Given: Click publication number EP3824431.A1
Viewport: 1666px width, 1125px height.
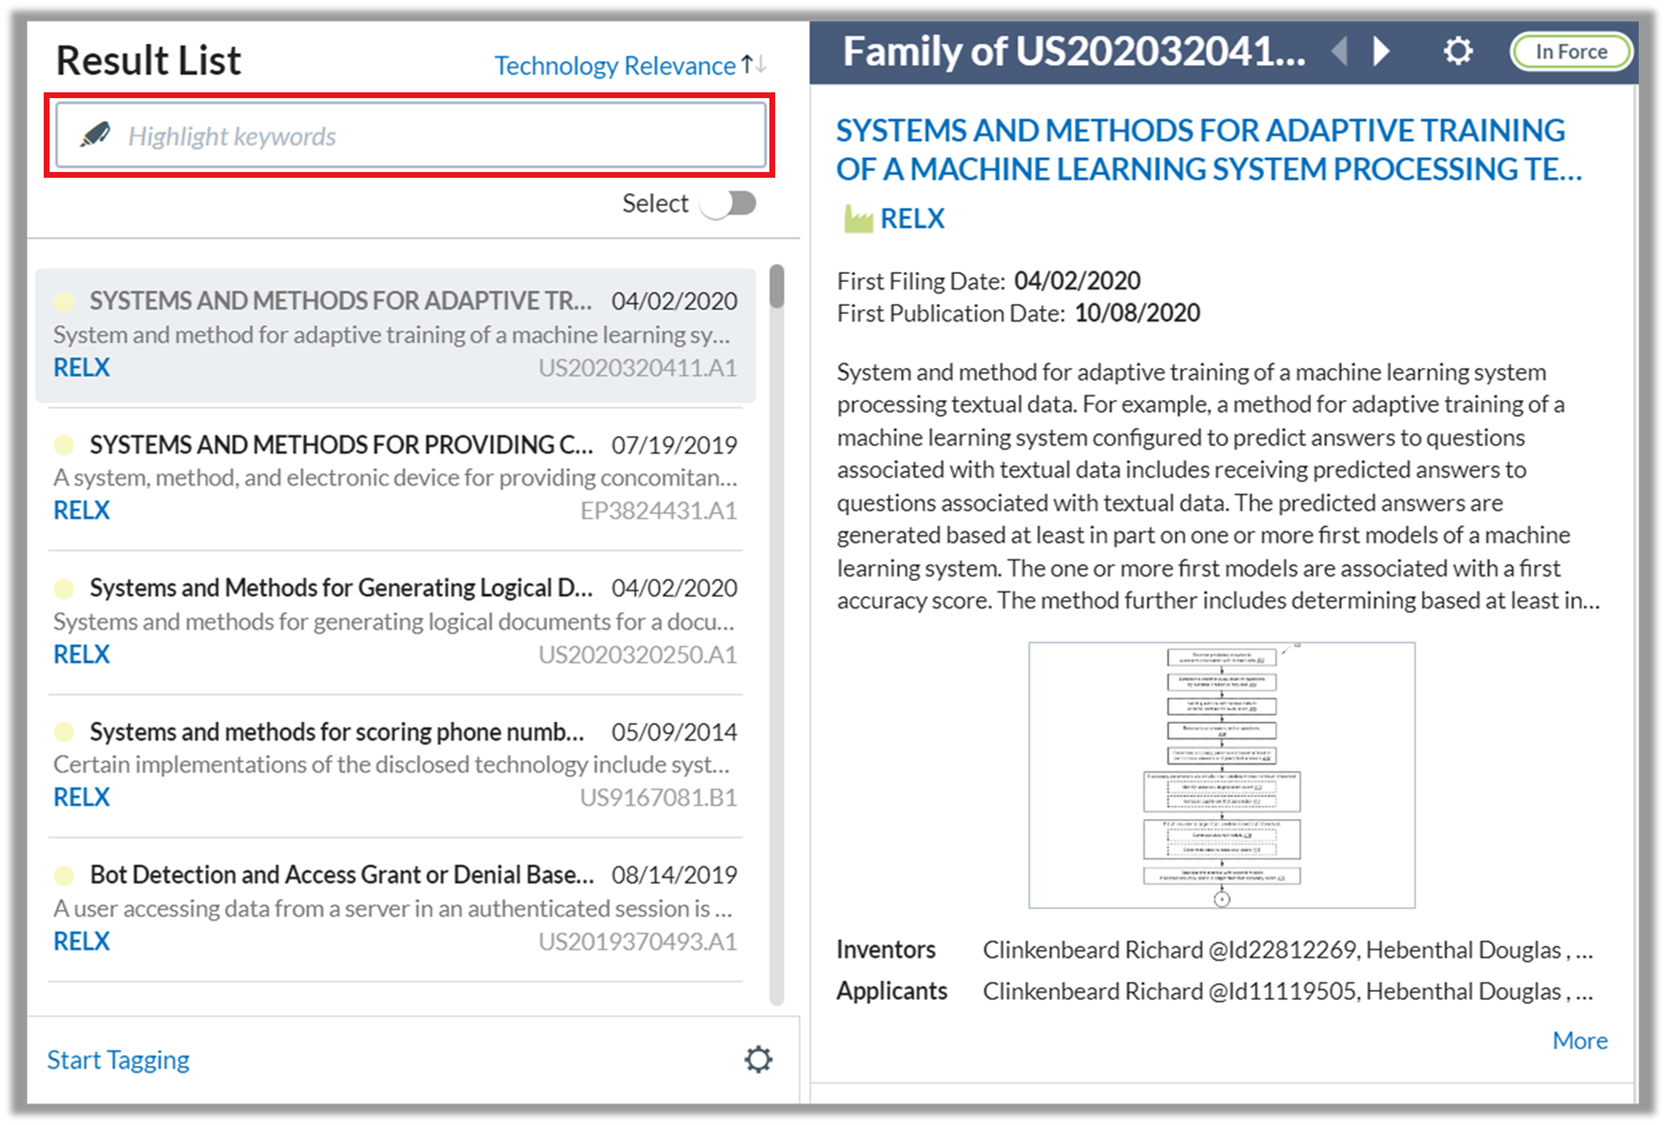Looking at the screenshot, I should [x=658, y=511].
